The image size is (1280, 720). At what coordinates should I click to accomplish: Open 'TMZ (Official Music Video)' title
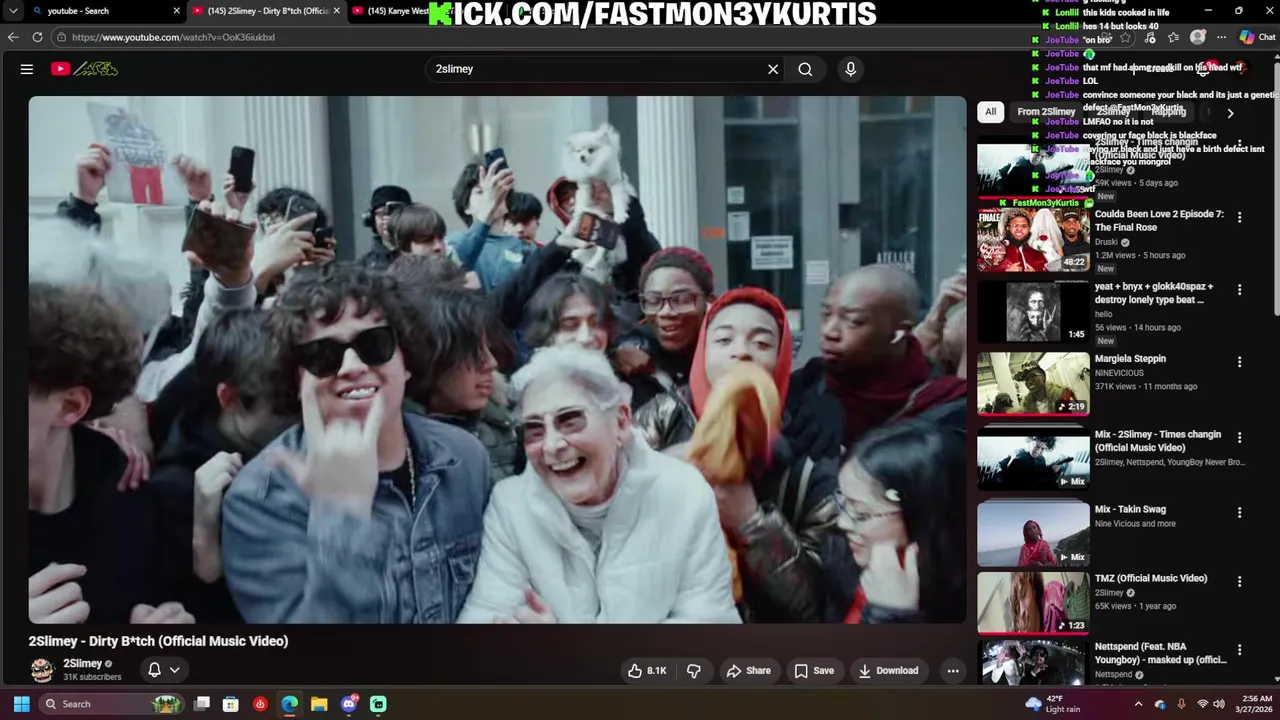[x=1151, y=578]
